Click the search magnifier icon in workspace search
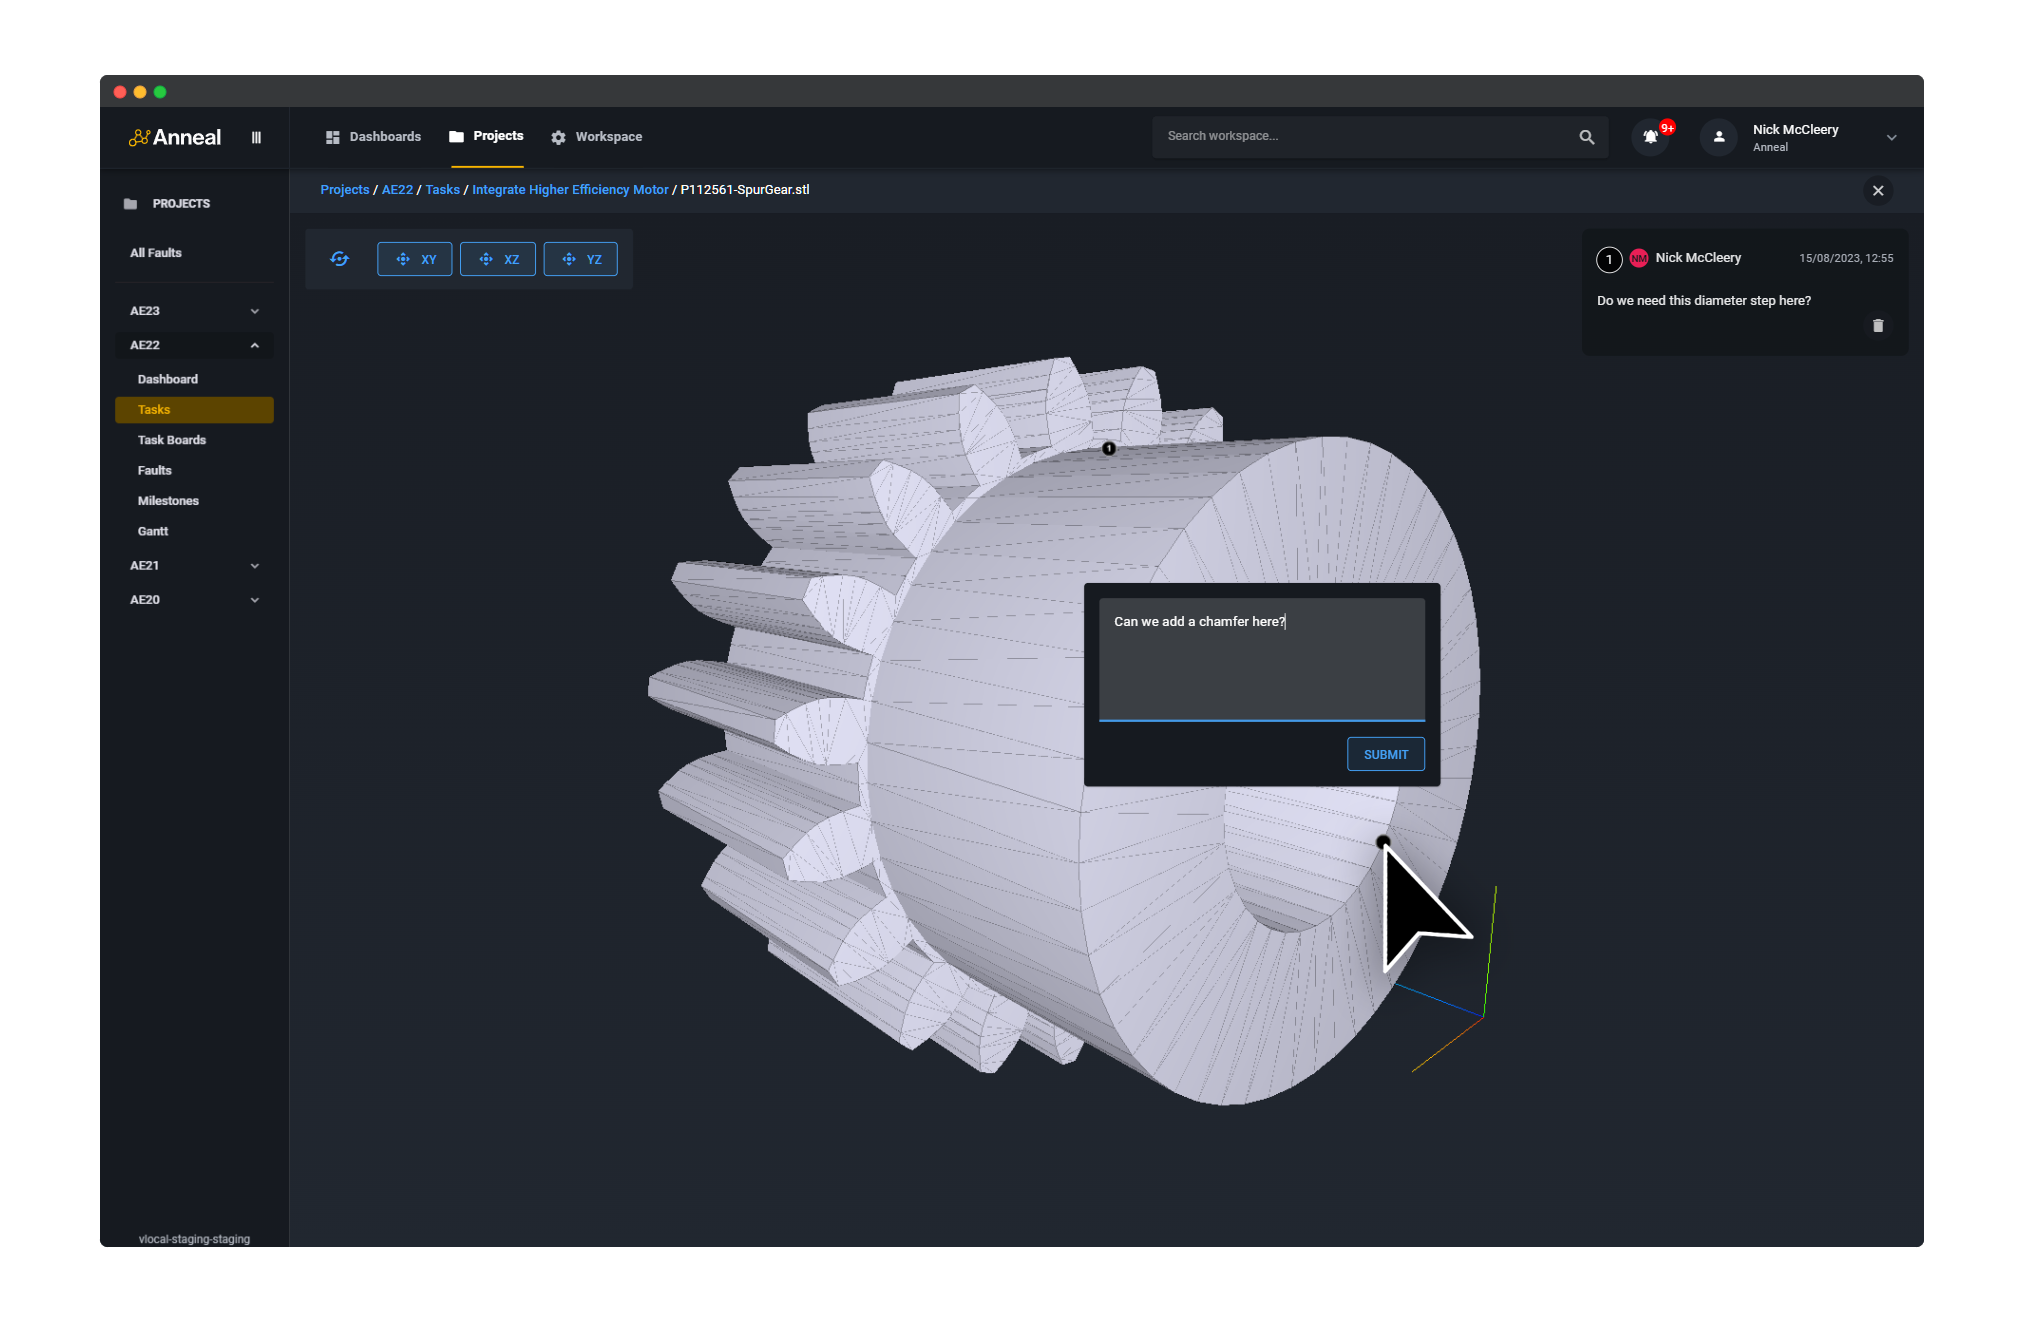 point(1587,136)
